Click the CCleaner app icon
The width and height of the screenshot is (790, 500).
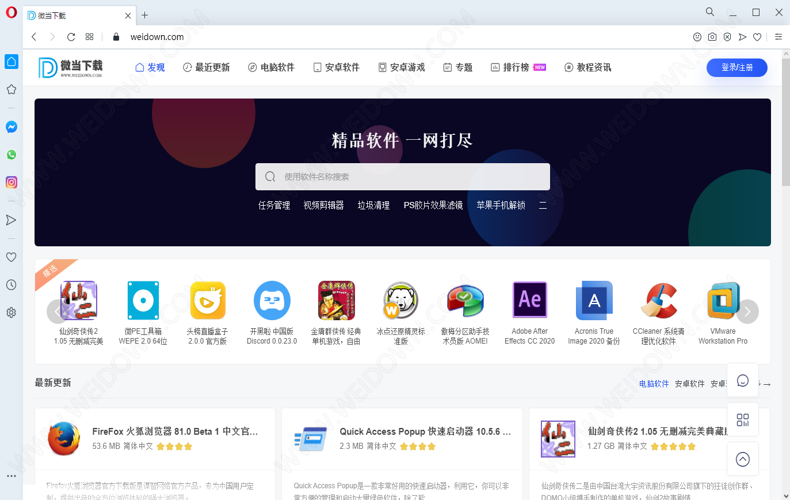[x=659, y=301]
